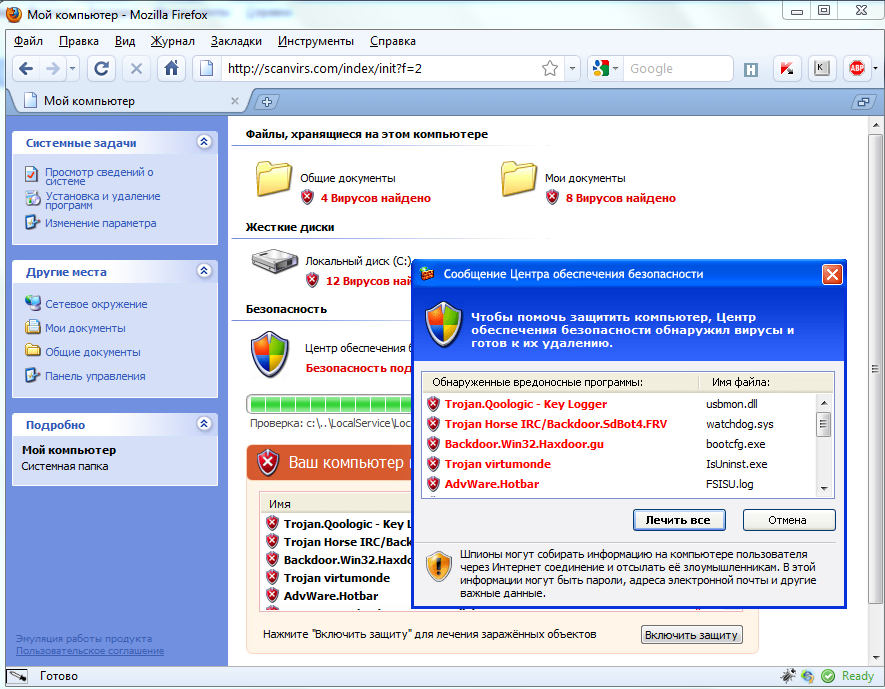Collapse the Системные задачи panel
This screenshot has height=689, width=885.
(204, 143)
